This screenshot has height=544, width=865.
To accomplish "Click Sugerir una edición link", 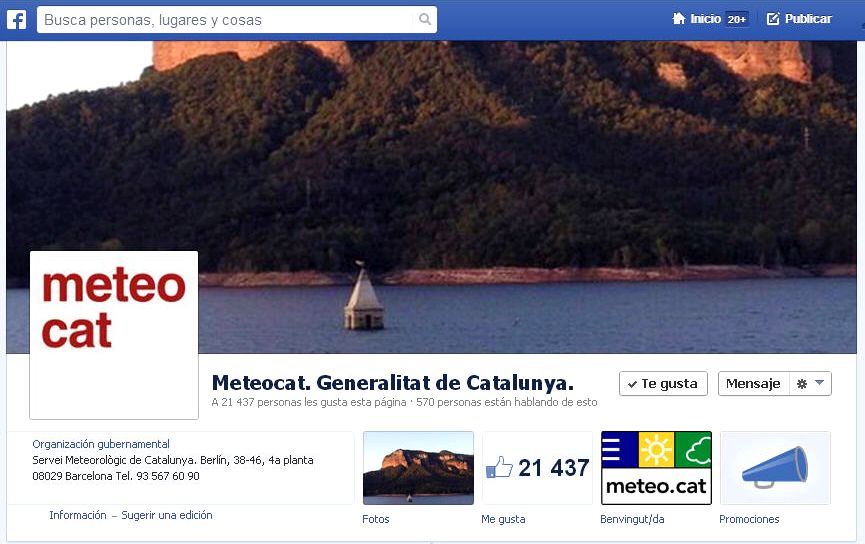I will 167,515.
